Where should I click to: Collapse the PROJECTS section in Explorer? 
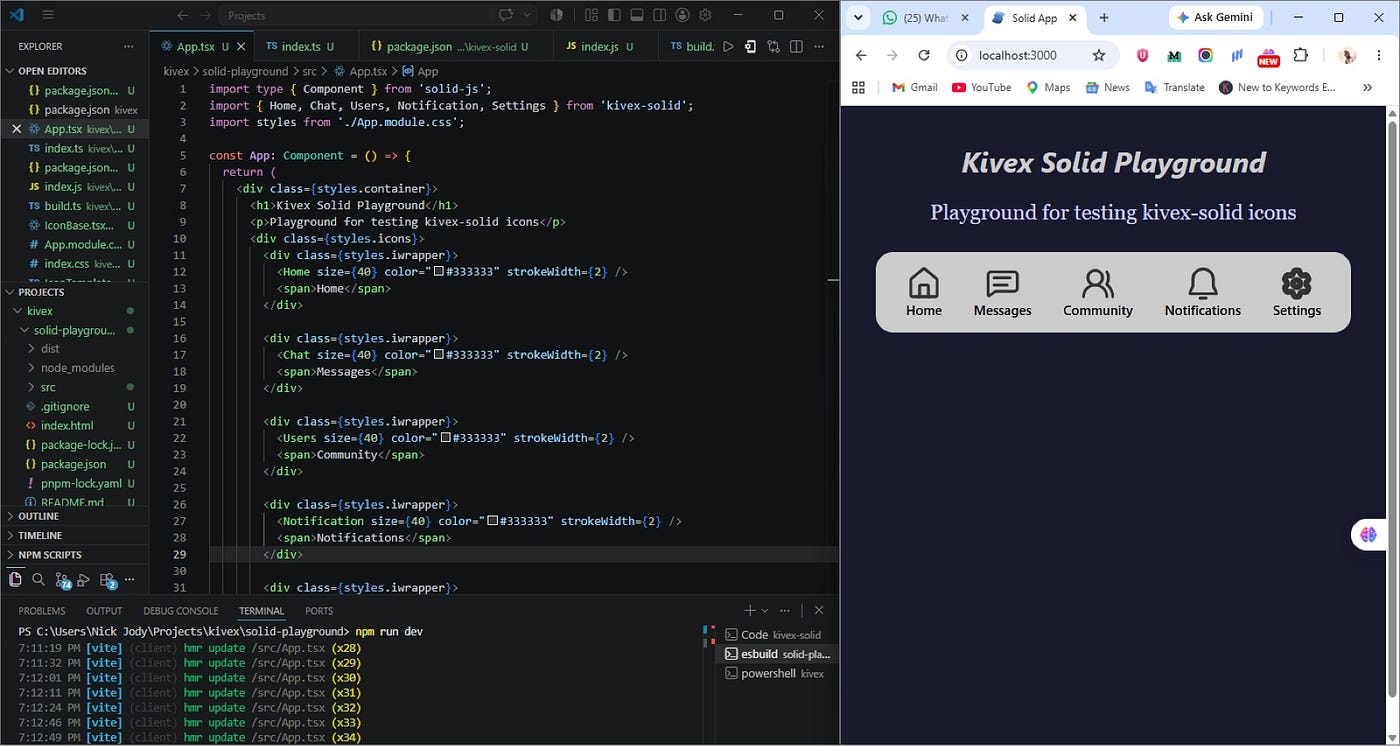tap(74, 292)
